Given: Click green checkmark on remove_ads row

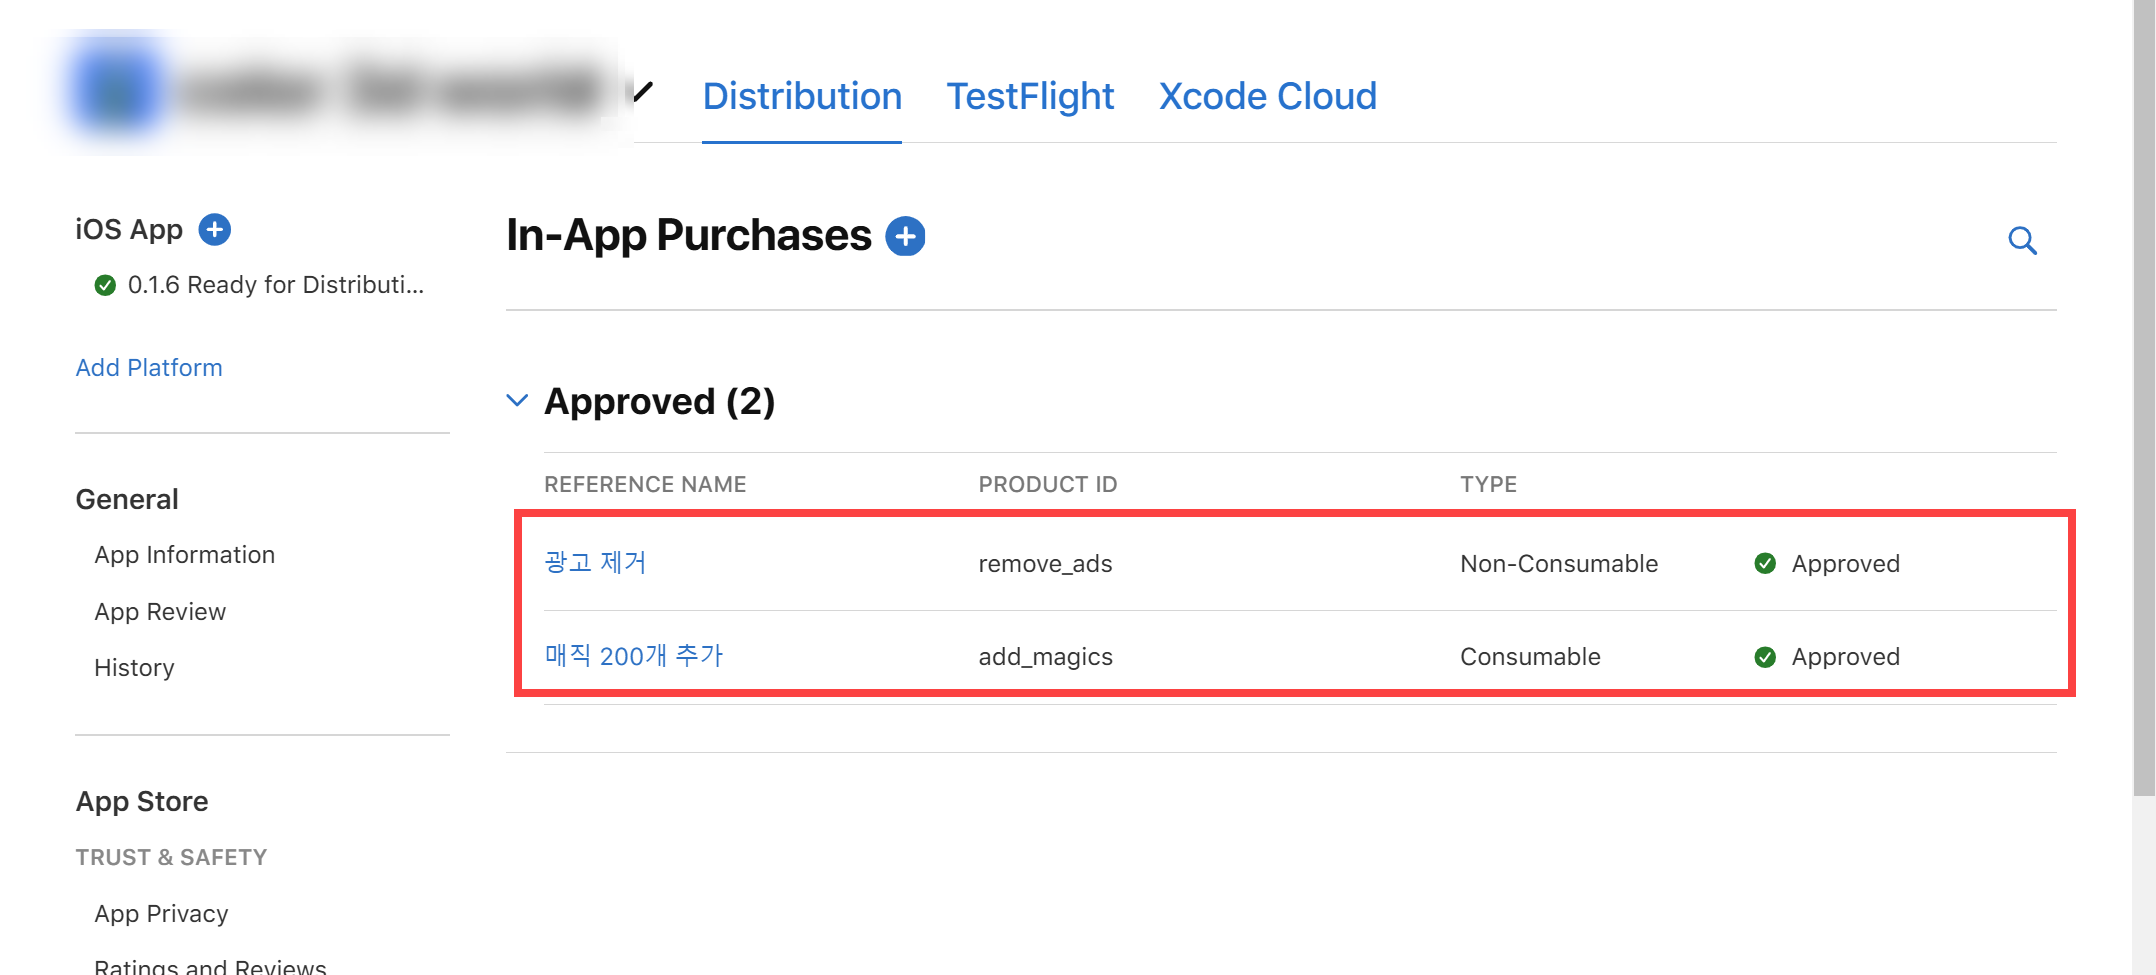Looking at the screenshot, I should 1765,564.
